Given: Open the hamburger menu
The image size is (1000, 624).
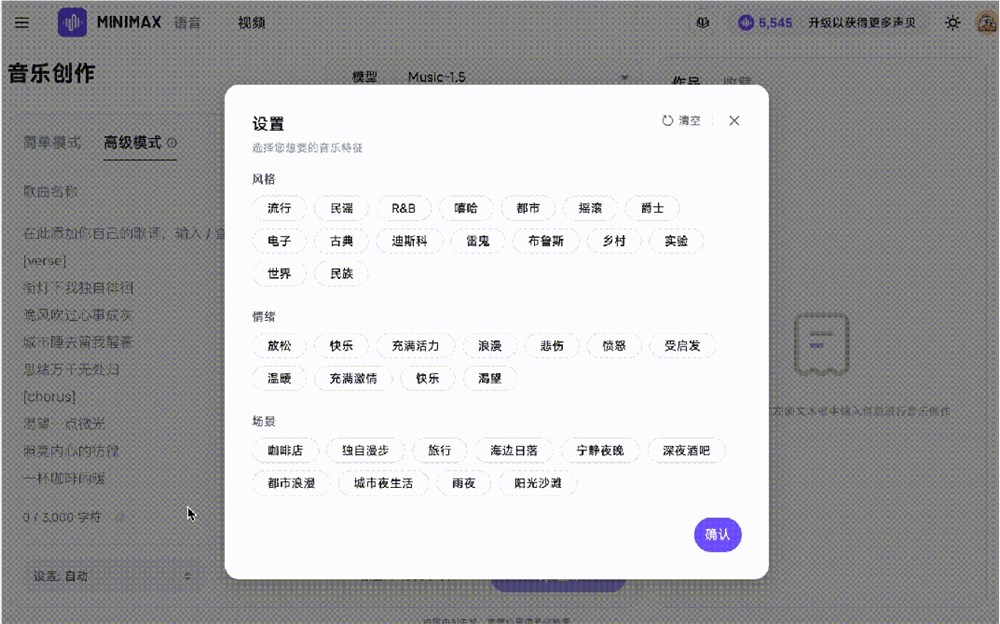Looking at the screenshot, I should coord(21,22).
